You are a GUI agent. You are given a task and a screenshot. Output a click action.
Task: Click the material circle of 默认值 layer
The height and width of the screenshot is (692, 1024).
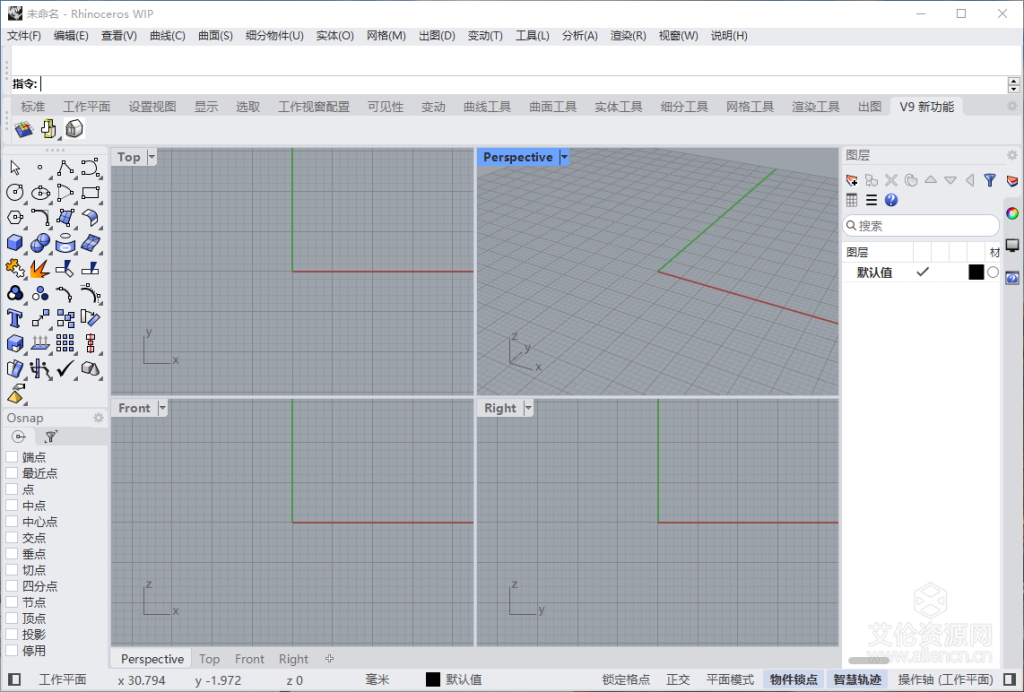click(993, 272)
